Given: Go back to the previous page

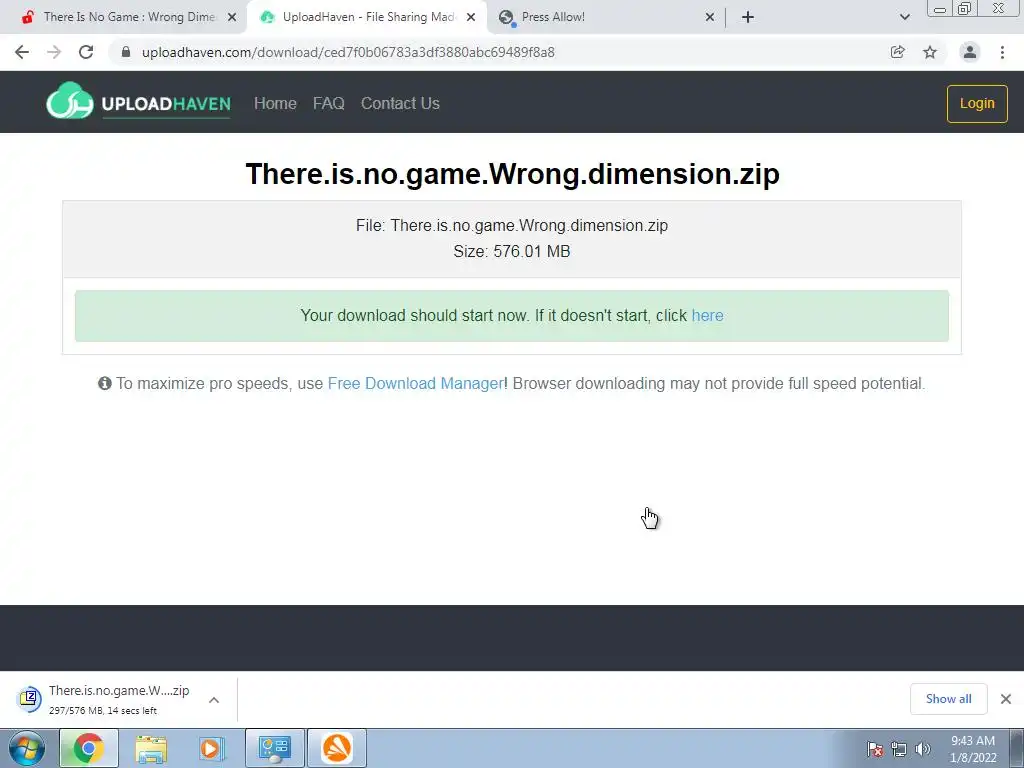Looking at the screenshot, I should click(22, 52).
